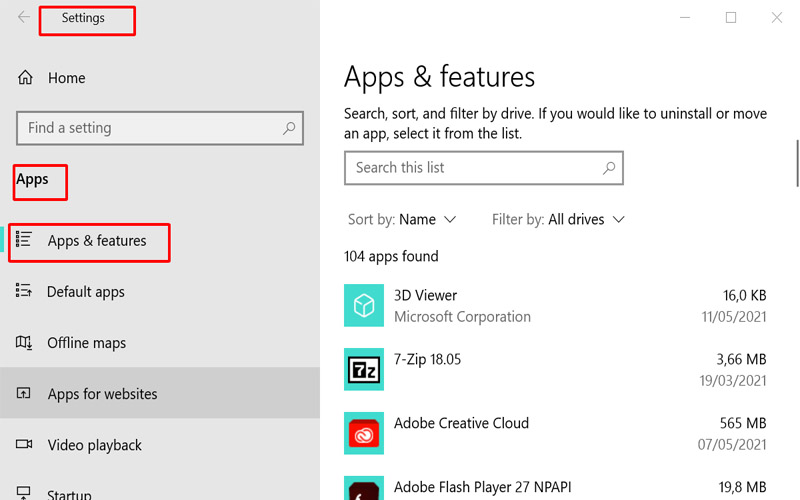
Task: Click the Find a setting field
Action: coord(150,128)
